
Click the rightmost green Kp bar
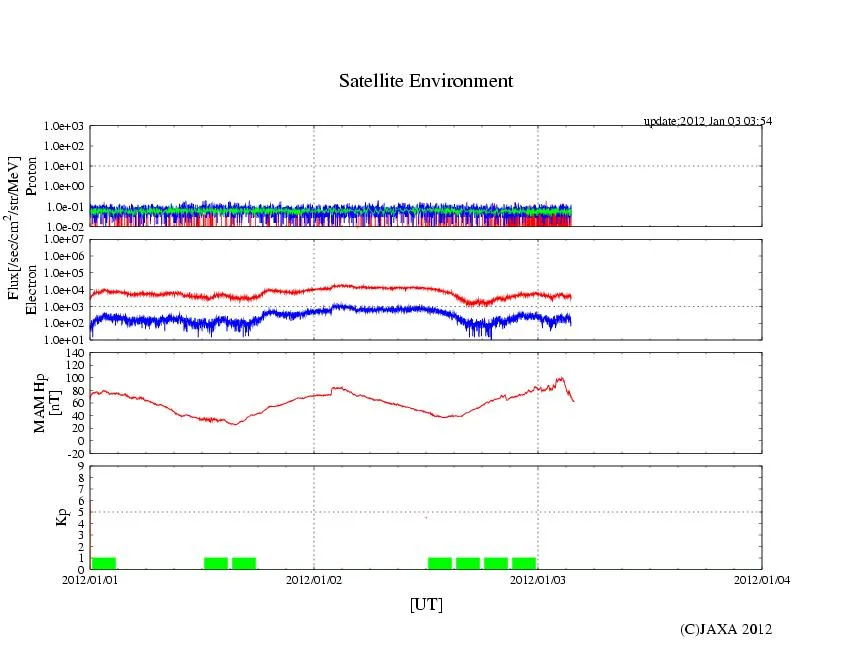(x=524, y=563)
